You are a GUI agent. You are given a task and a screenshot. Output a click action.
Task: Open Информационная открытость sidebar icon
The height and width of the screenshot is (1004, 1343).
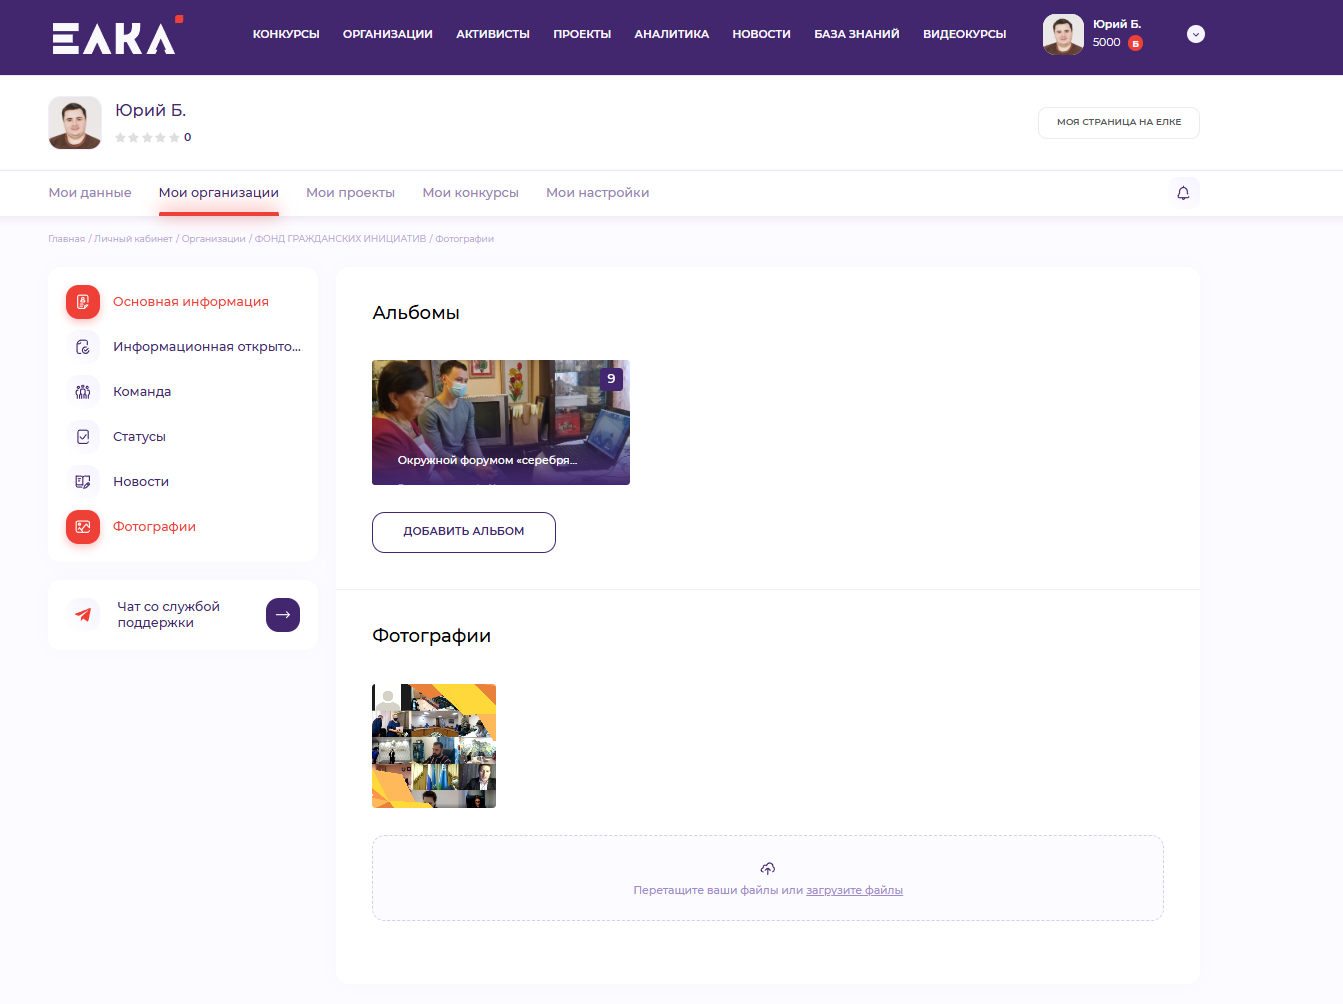tap(83, 347)
